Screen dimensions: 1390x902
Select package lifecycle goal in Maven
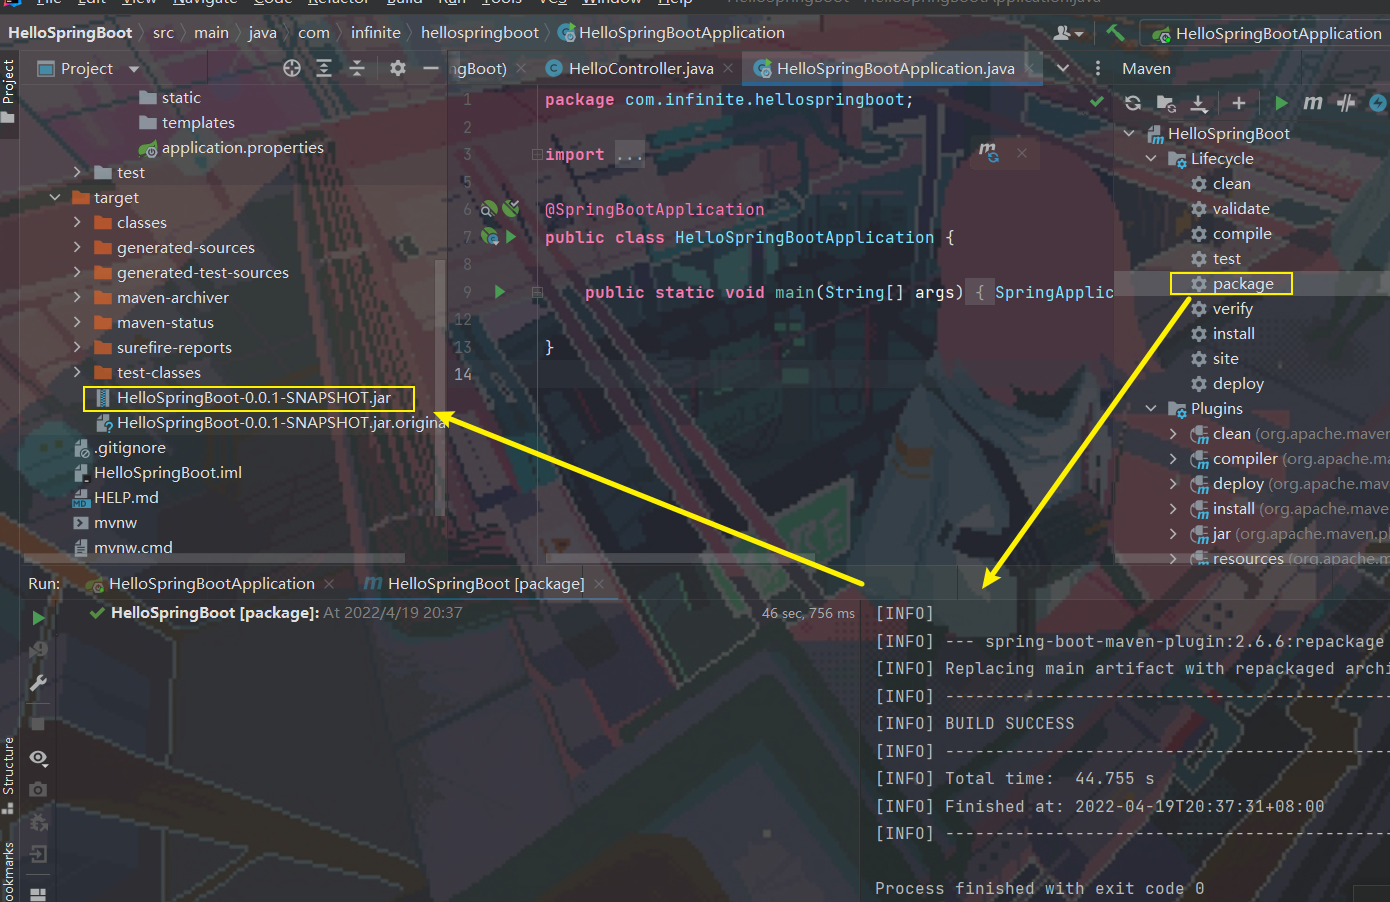[x=1243, y=283]
